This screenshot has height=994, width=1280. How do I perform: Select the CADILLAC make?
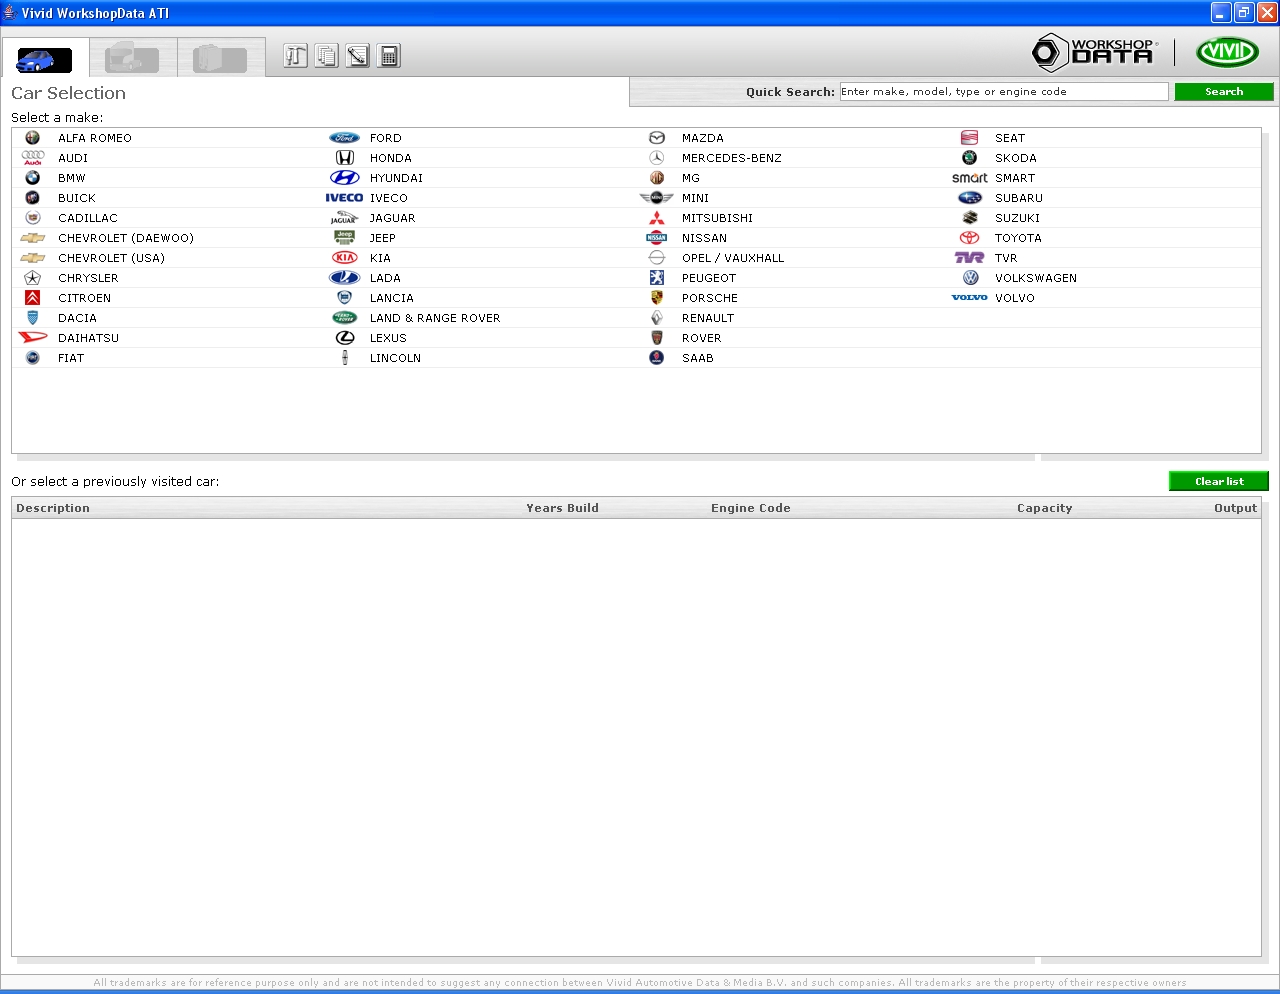tap(88, 218)
